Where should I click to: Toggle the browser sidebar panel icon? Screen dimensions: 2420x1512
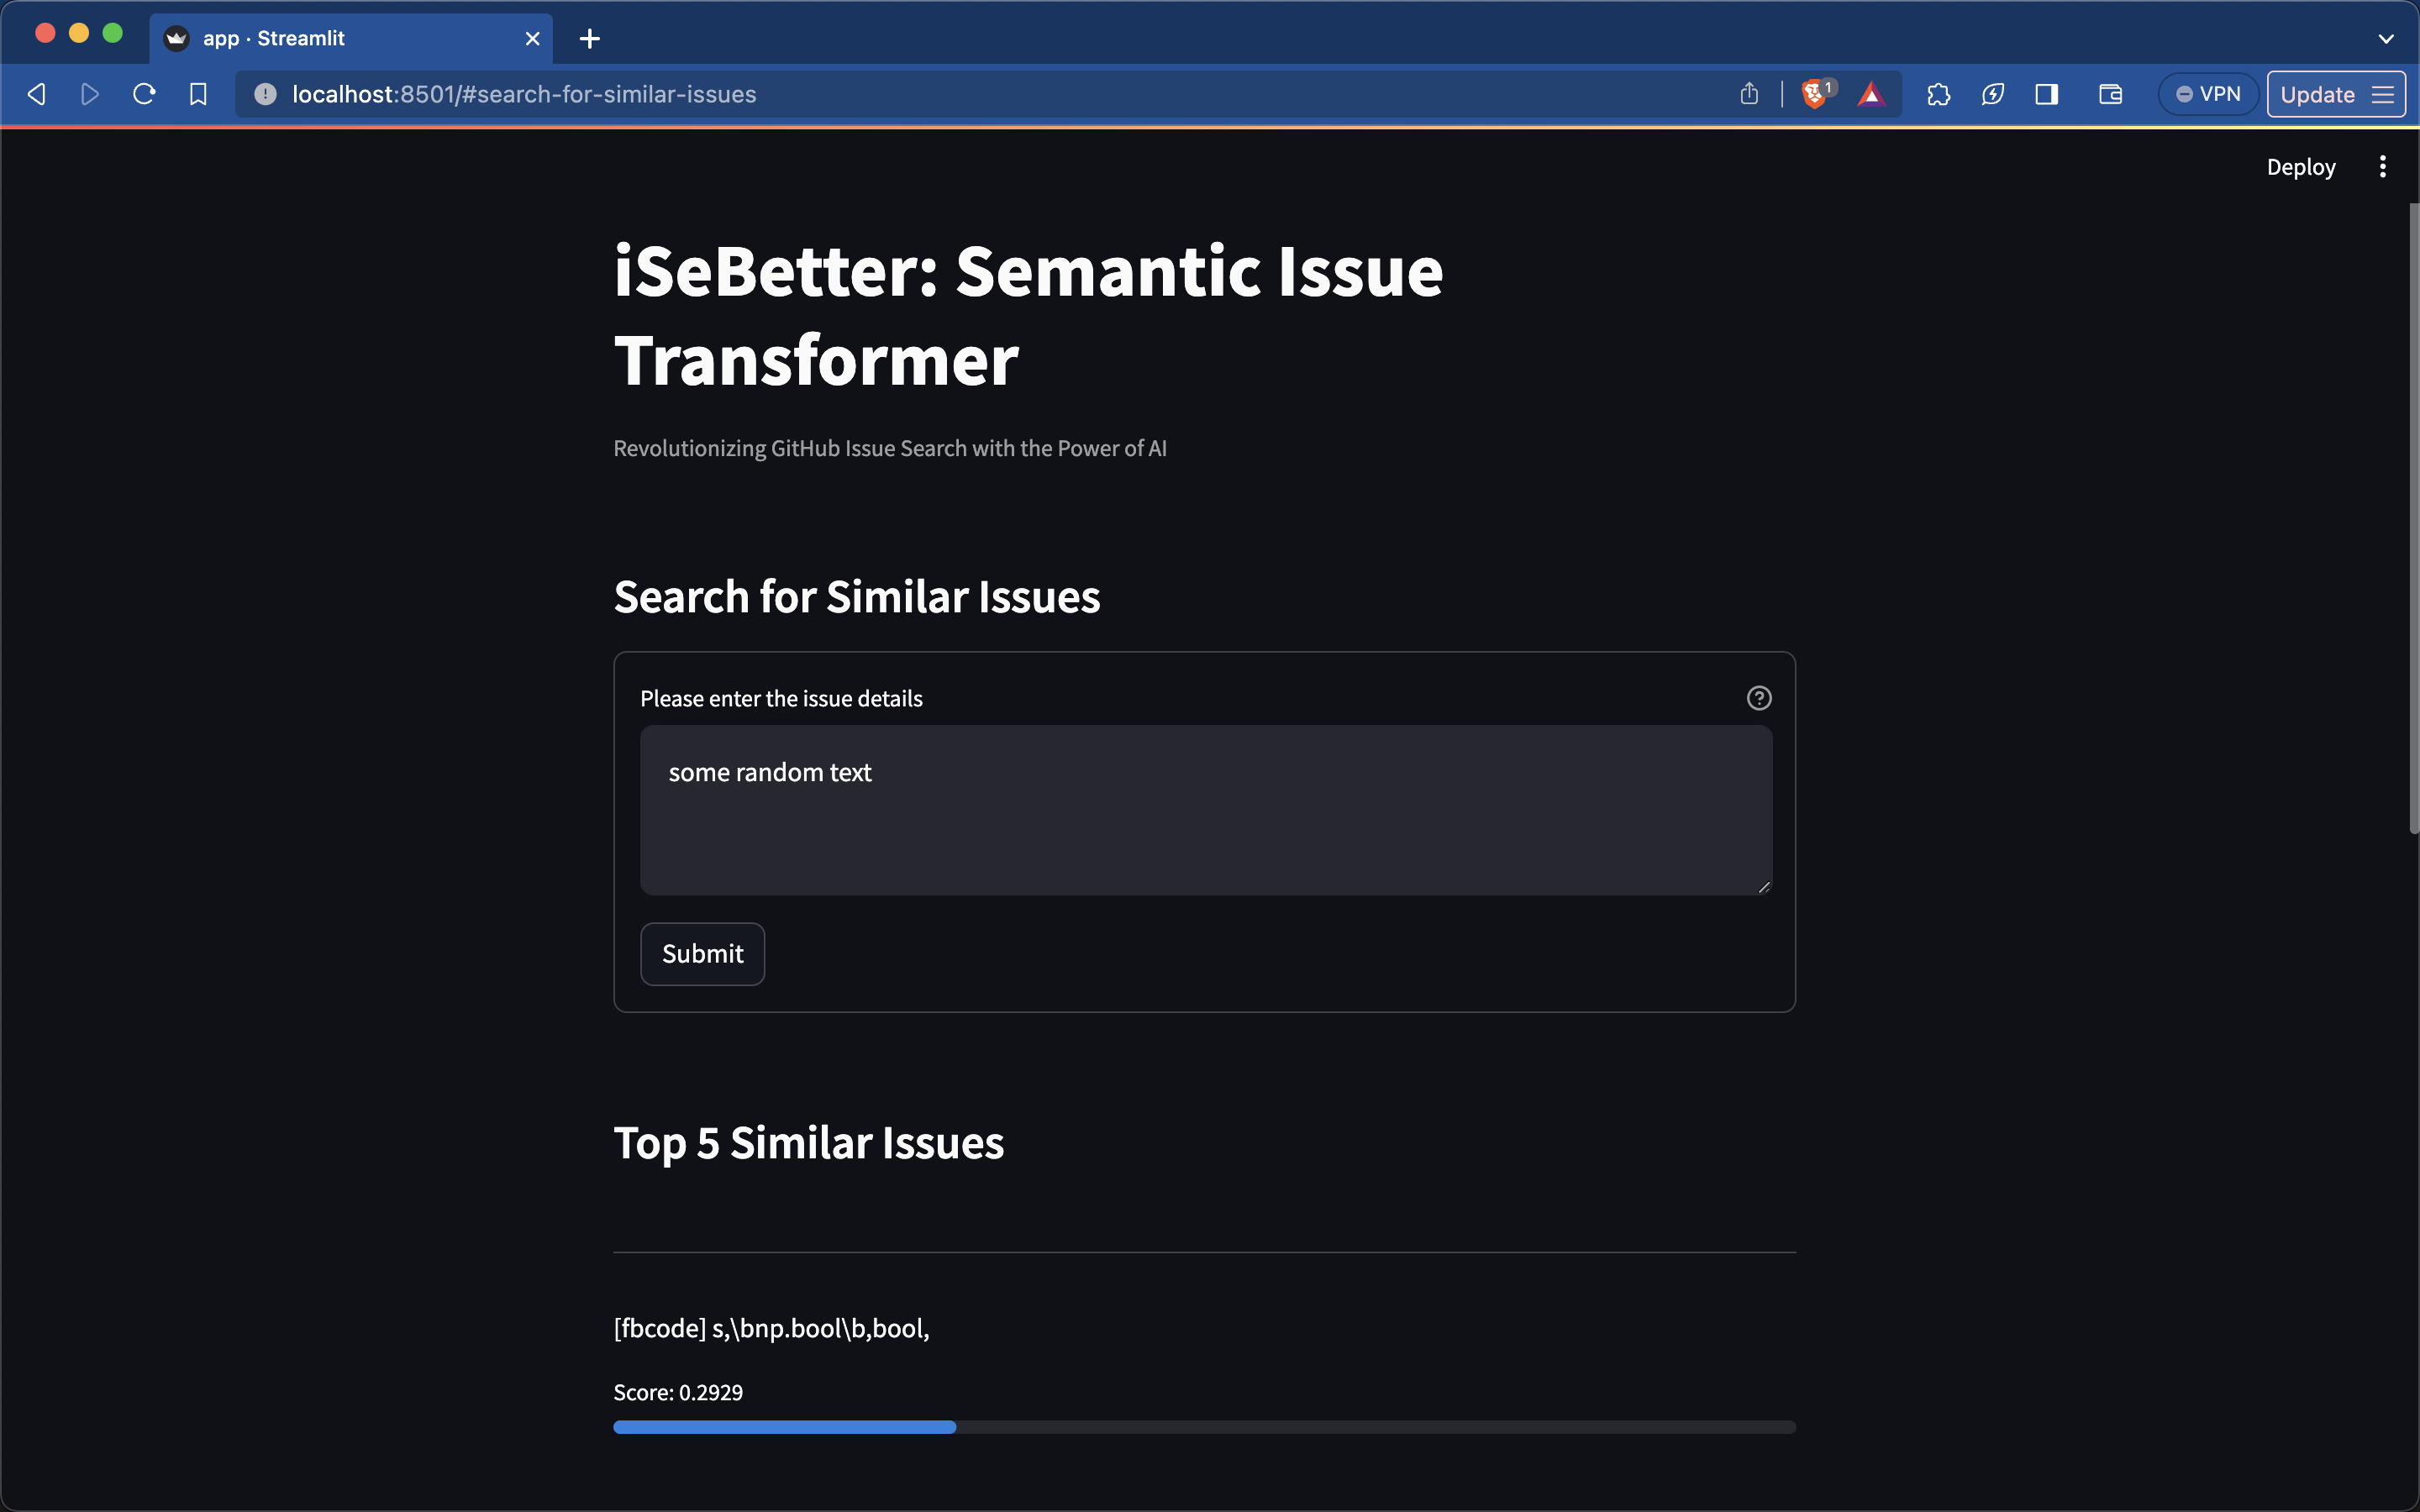pos(2046,94)
